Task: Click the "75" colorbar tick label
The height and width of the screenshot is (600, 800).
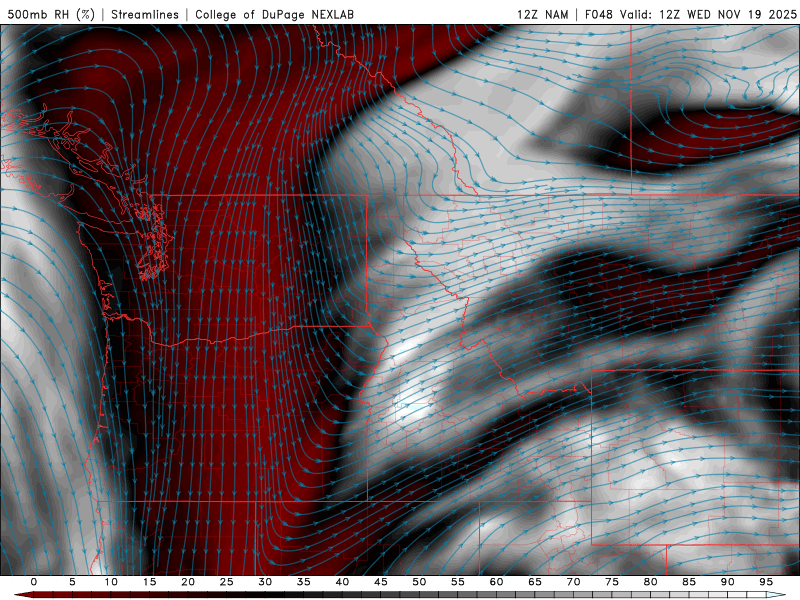Action: [x=611, y=582]
